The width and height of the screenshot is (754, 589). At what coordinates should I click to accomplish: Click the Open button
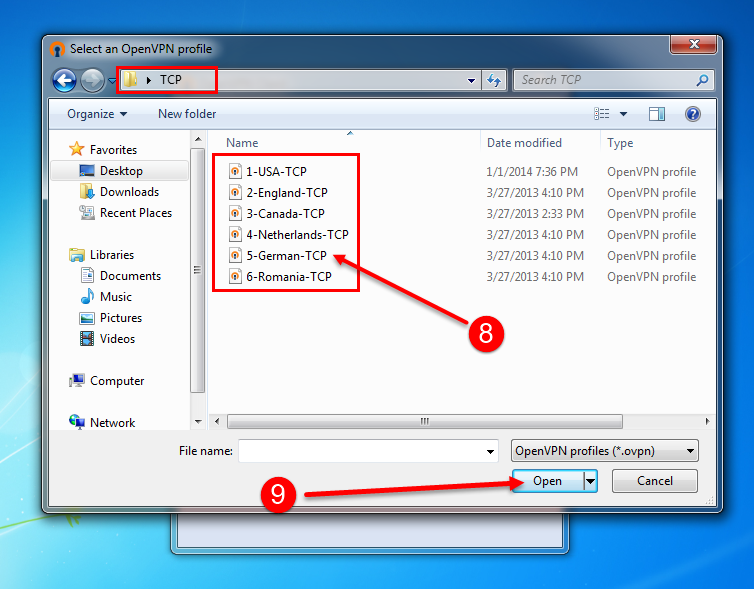tap(547, 481)
